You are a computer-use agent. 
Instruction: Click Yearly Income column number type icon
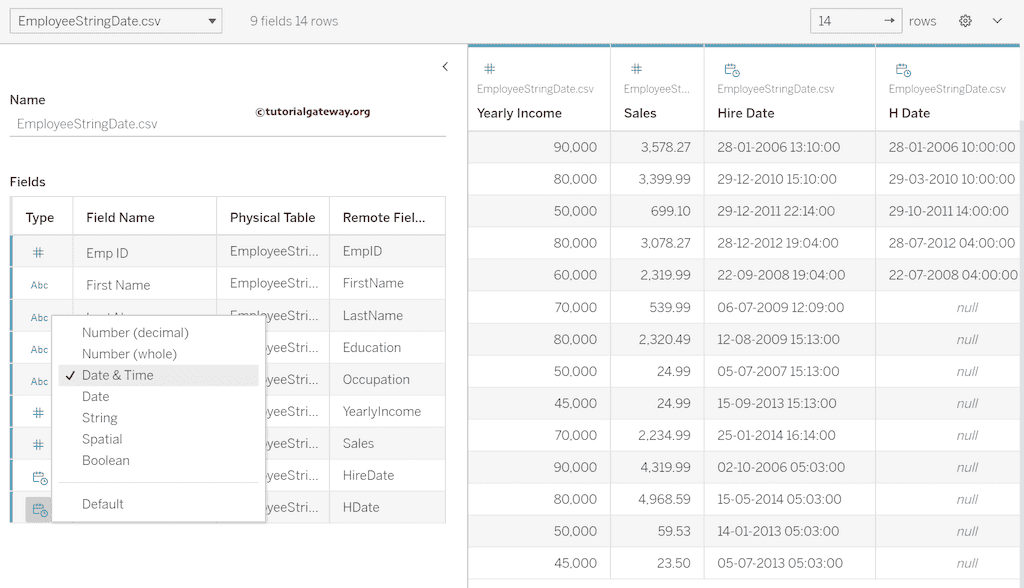click(489, 69)
